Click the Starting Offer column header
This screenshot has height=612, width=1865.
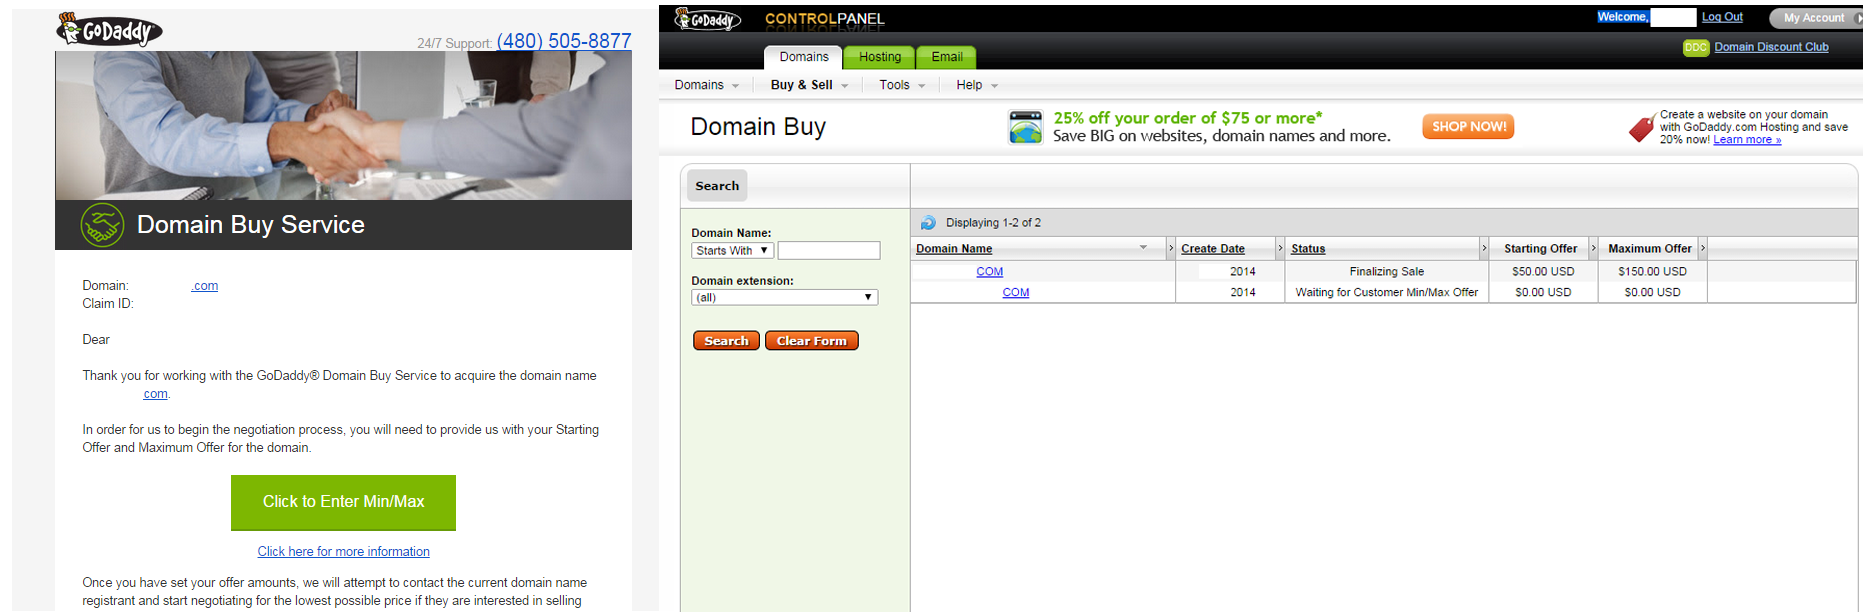[x=1540, y=249]
